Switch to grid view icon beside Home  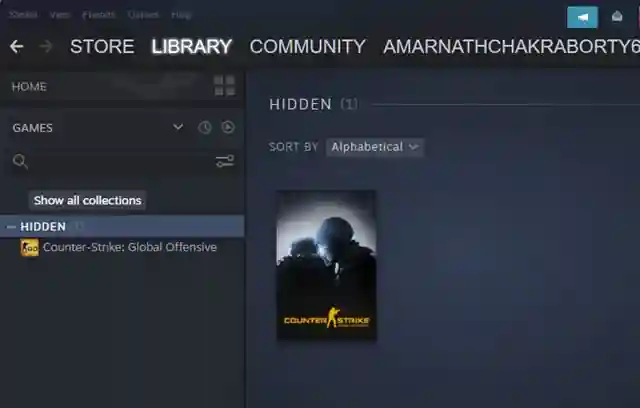224,86
